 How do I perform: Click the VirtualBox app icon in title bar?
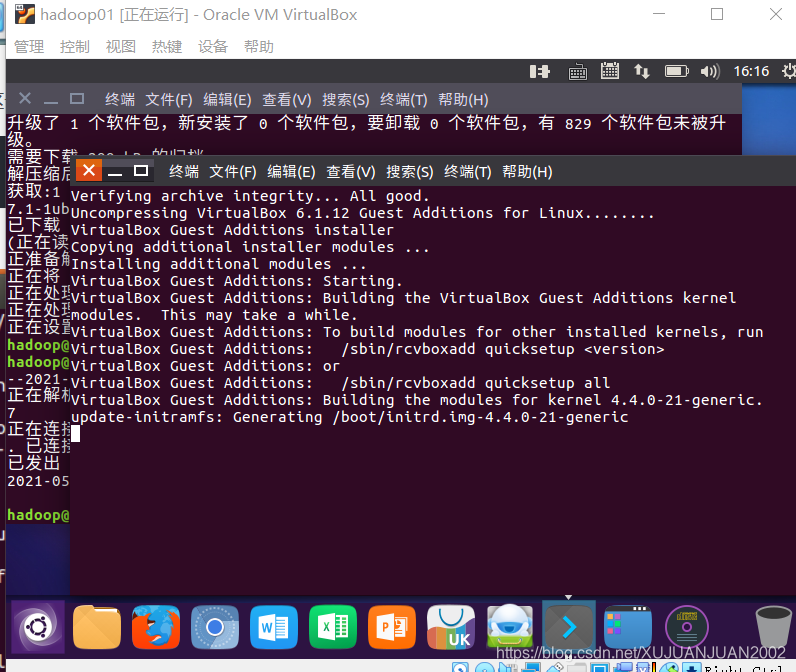click(x=25, y=14)
